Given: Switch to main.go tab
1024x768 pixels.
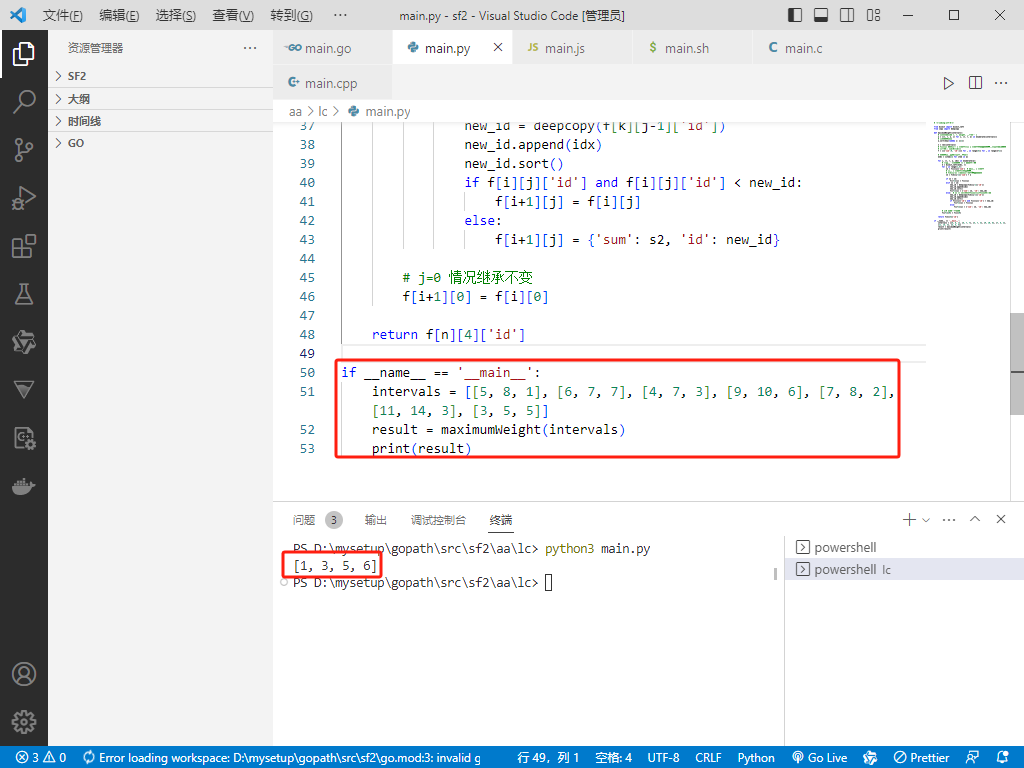Looking at the screenshot, I should pos(332,48).
